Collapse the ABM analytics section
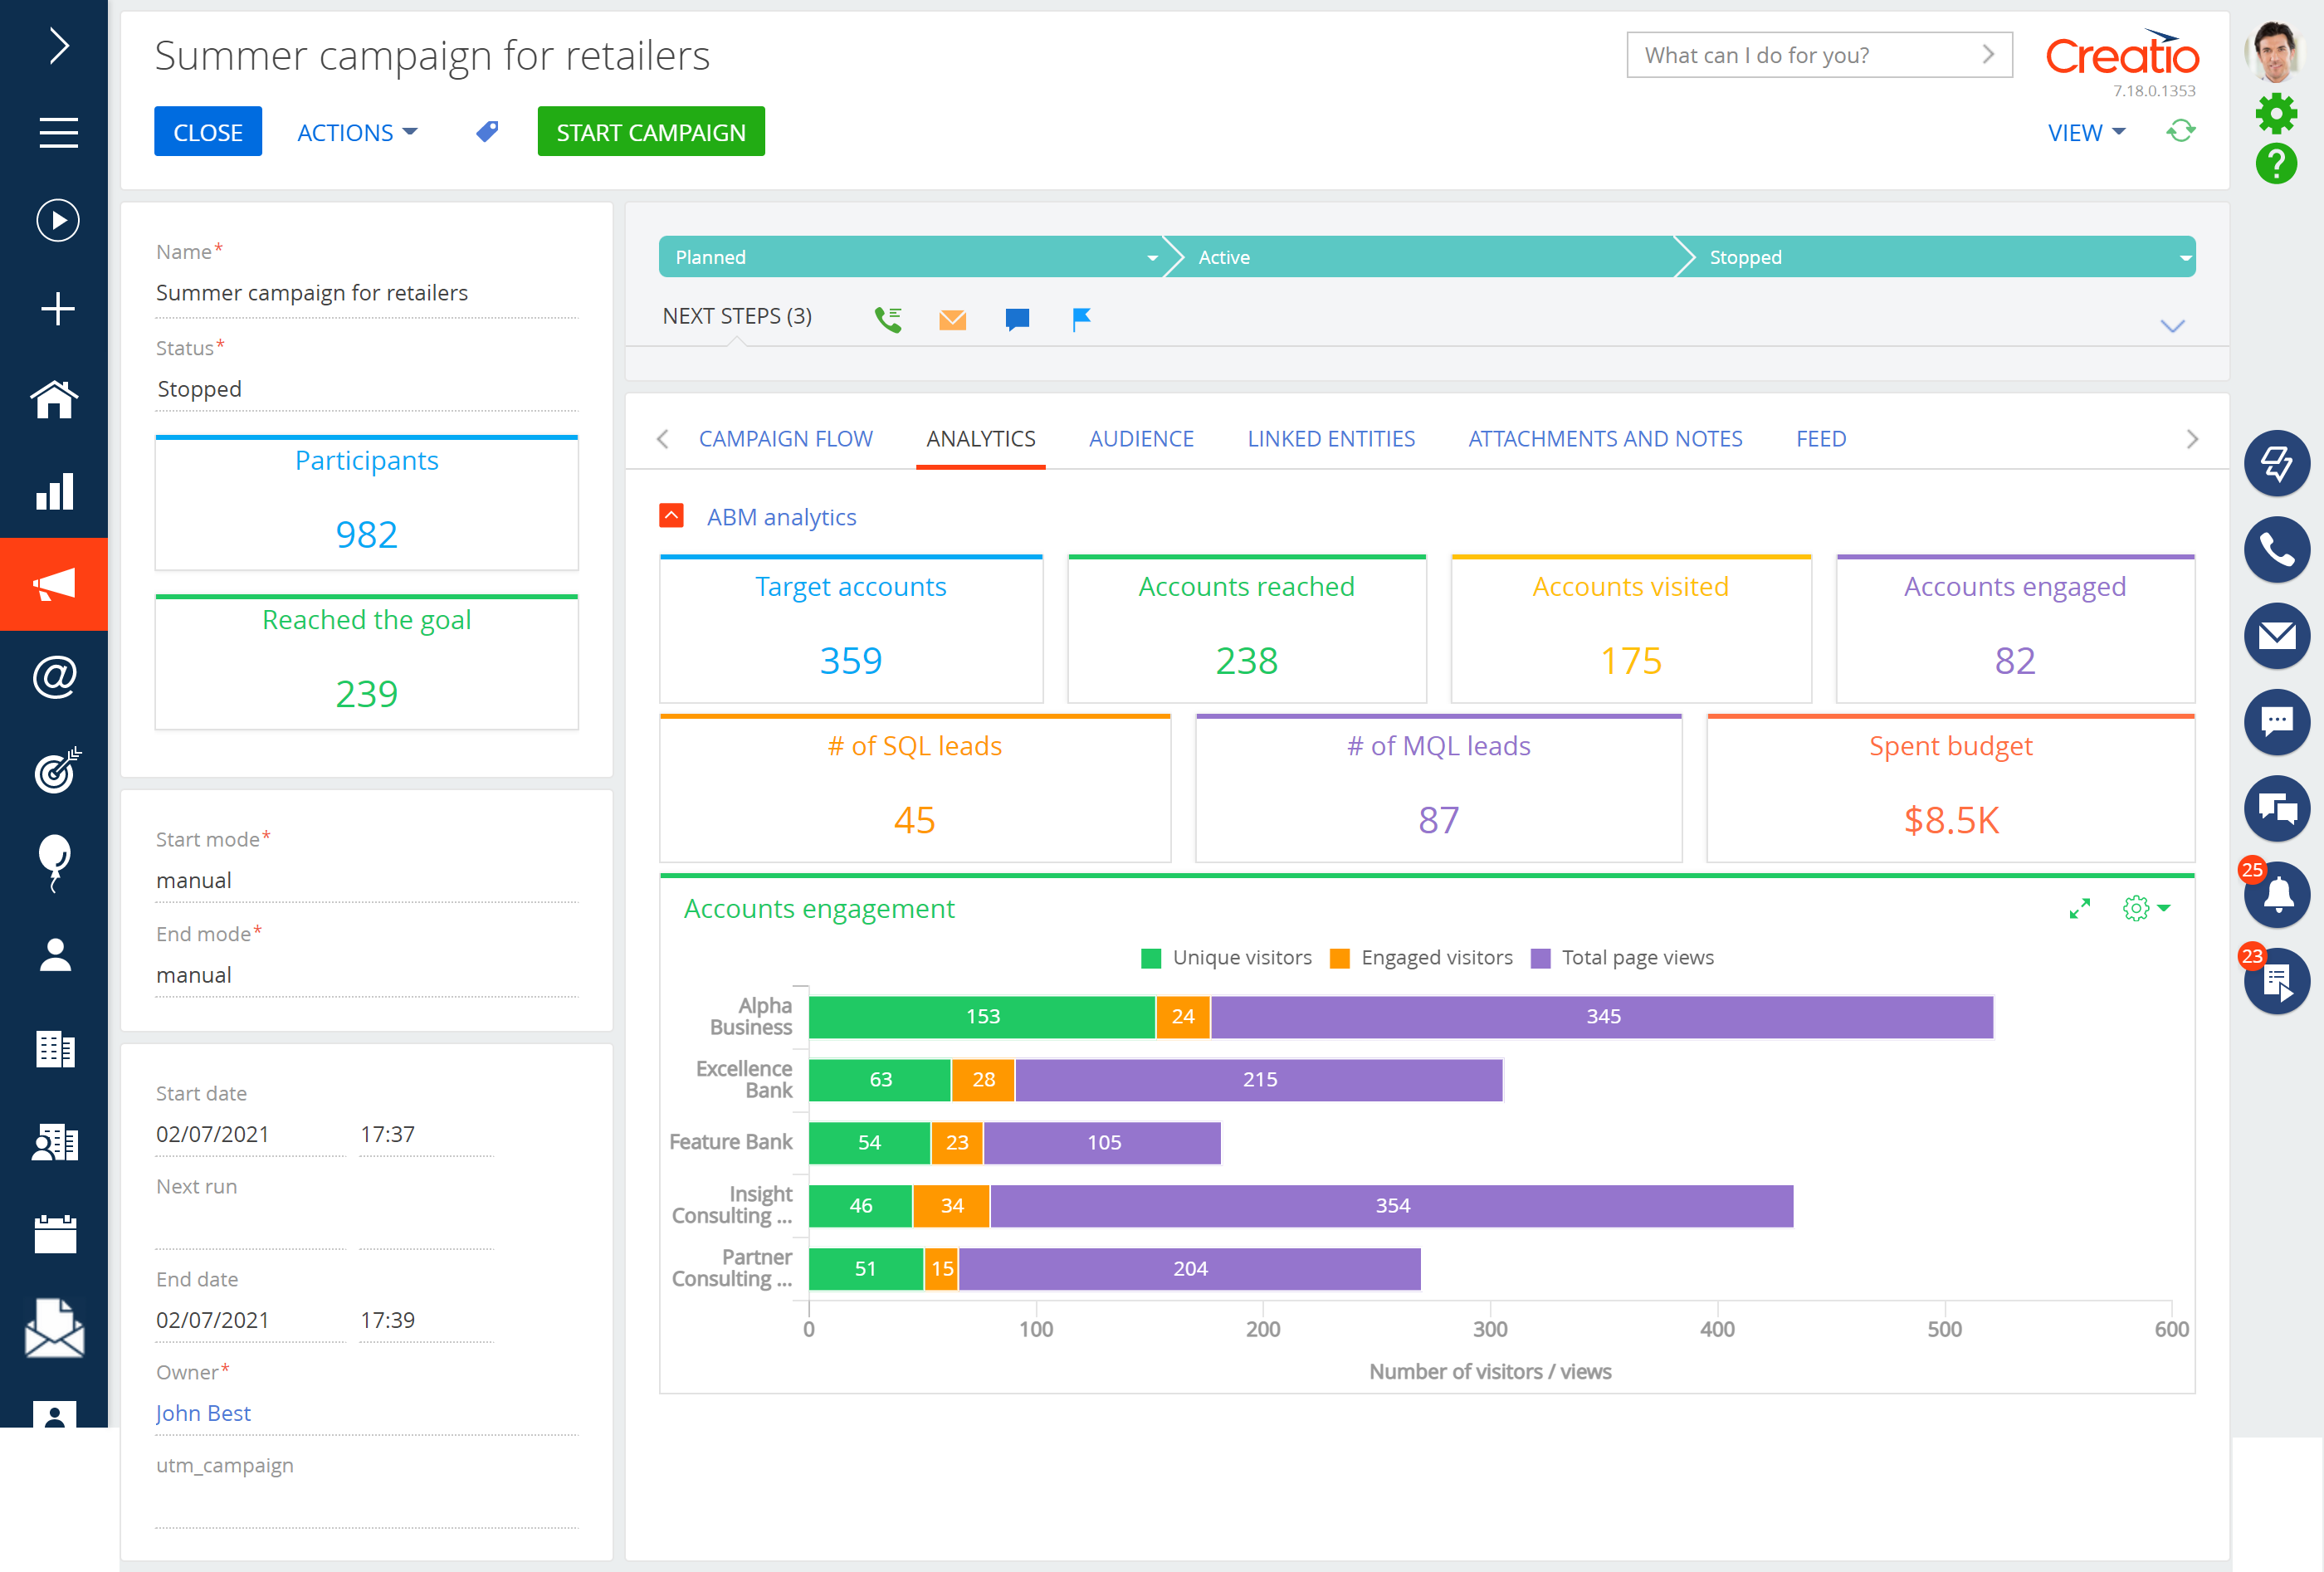The width and height of the screenshot is (2324, 1572). (671, 516)
